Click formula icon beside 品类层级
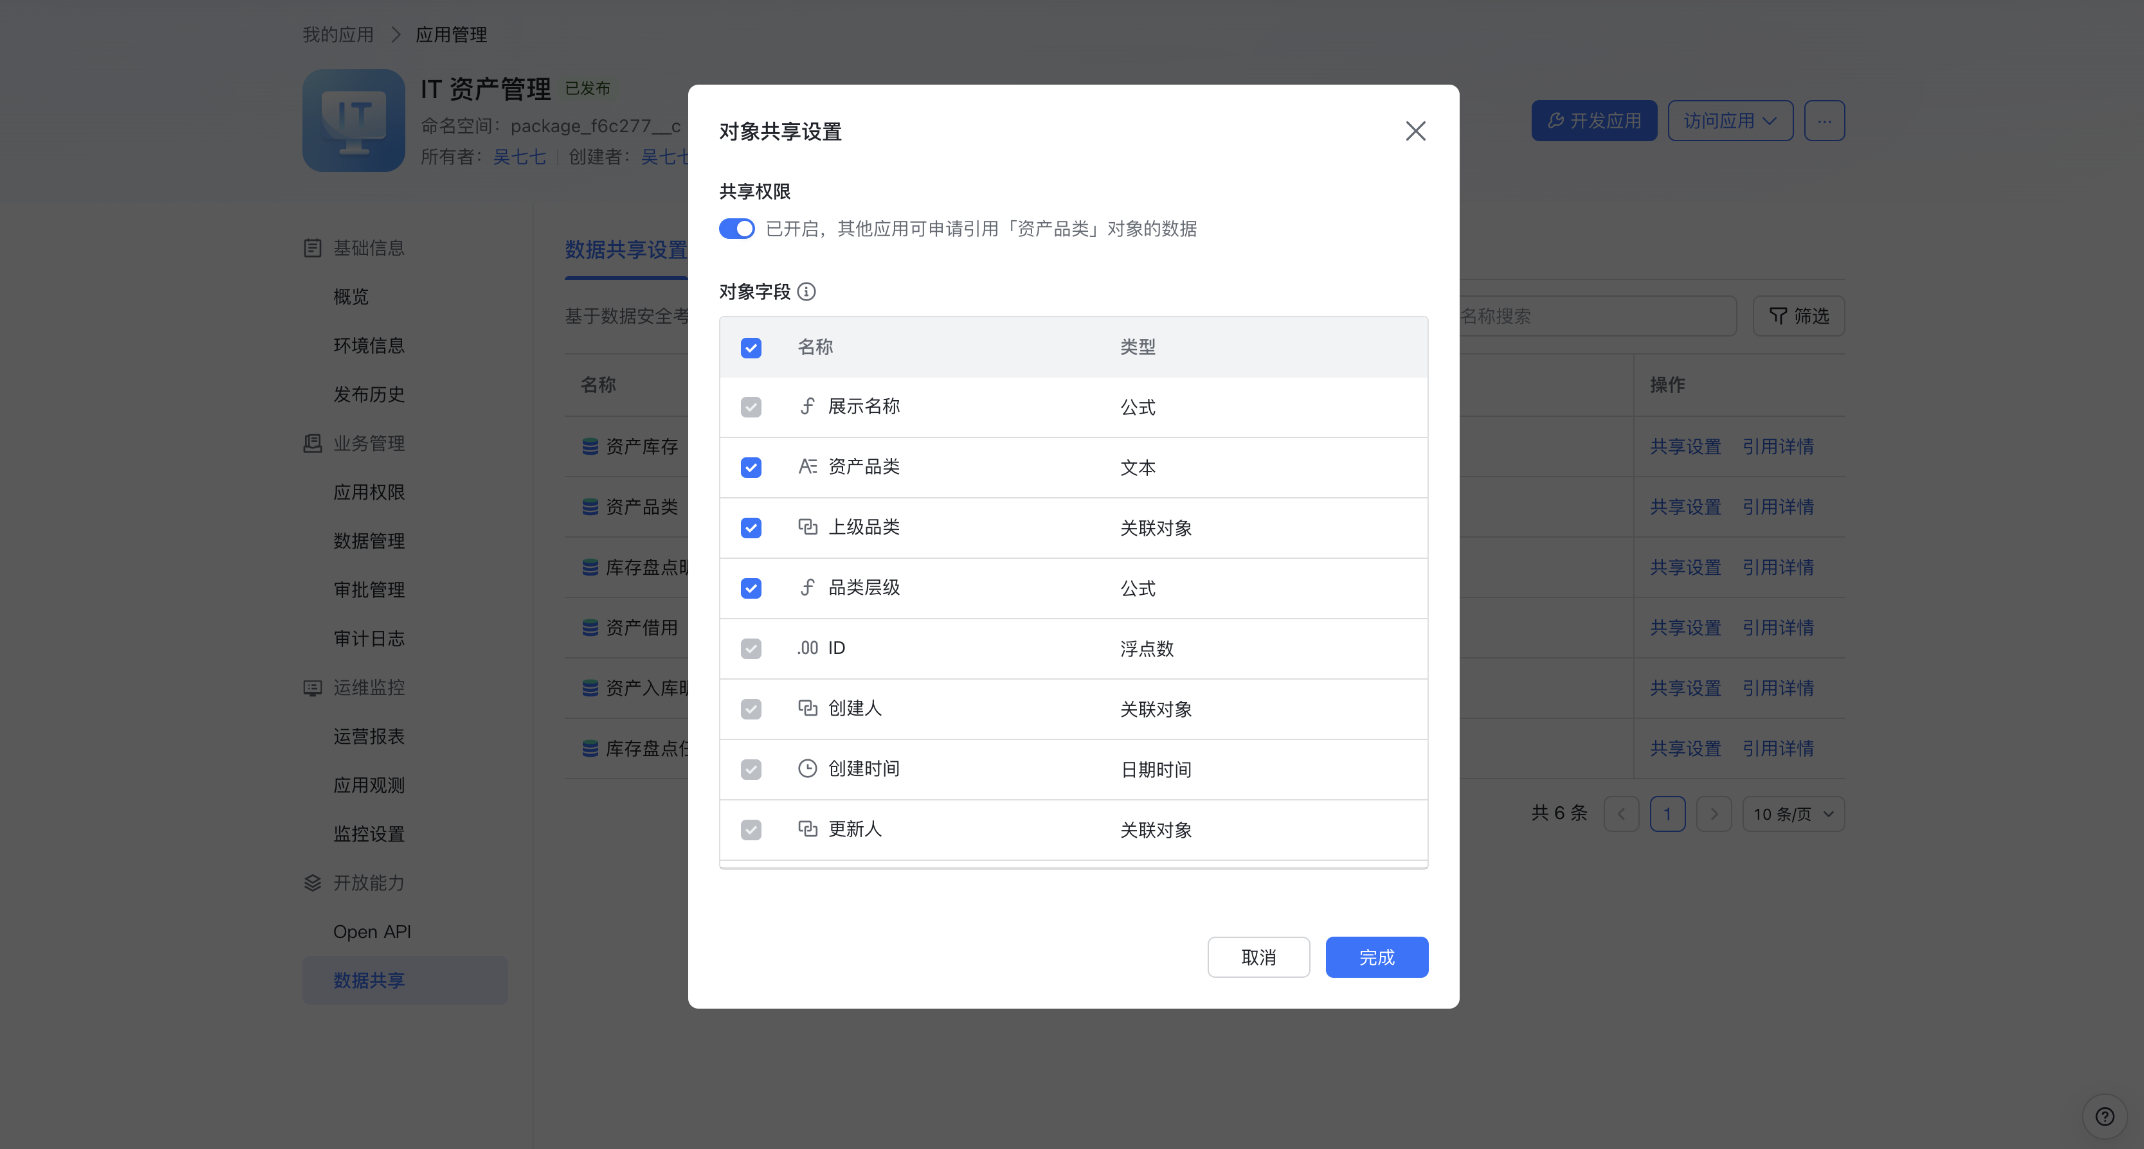 (808, 587)
